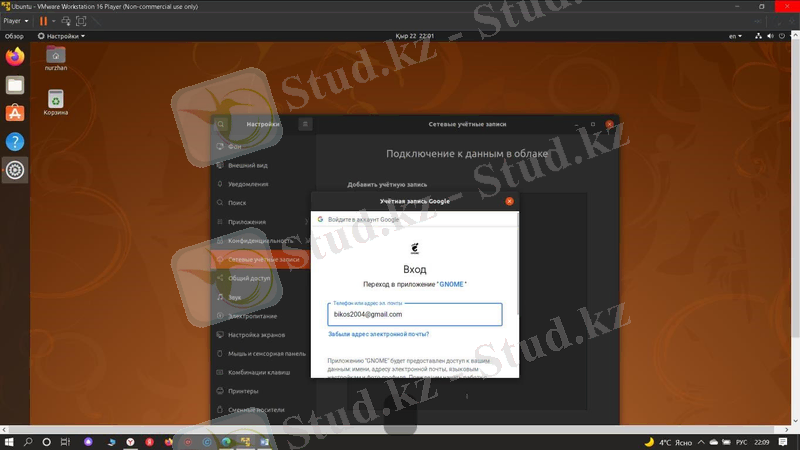Select the nurzhan home folder on desktop
This screenshot has width=800, height=450.
(56, 58)
